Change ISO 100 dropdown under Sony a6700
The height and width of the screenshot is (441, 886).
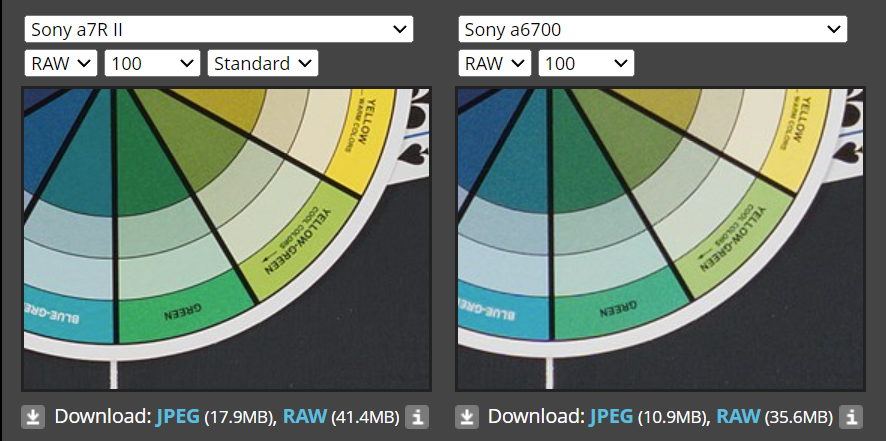(x=586, y=64)
